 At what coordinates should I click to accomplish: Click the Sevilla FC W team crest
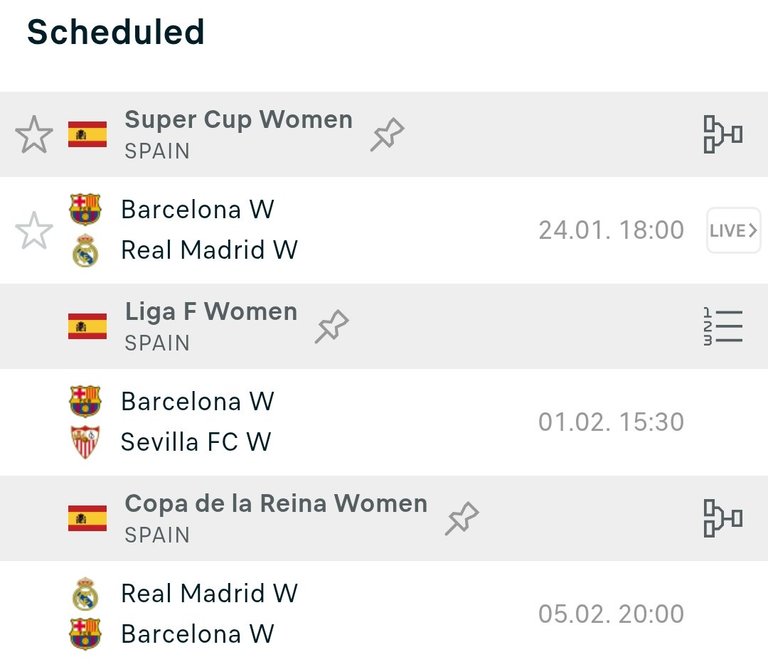click(x=85, y=442)
